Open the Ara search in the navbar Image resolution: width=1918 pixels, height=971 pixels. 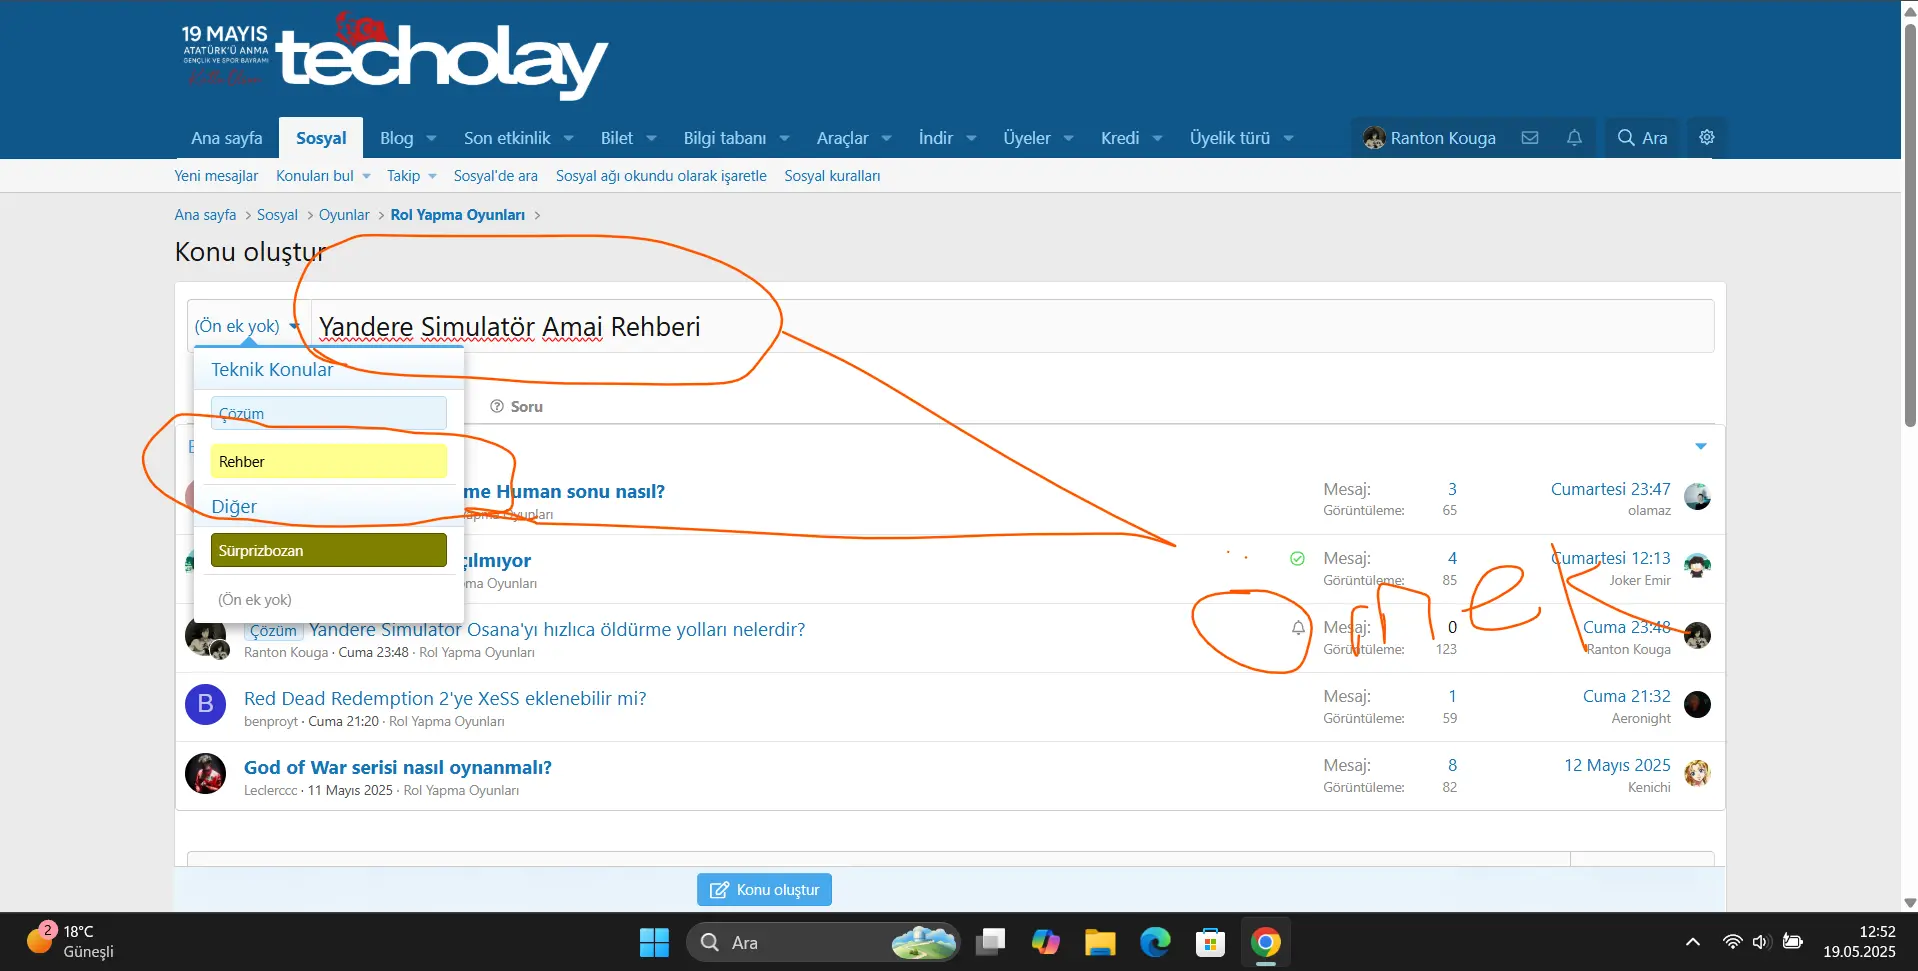click(x=1642, y=138)
